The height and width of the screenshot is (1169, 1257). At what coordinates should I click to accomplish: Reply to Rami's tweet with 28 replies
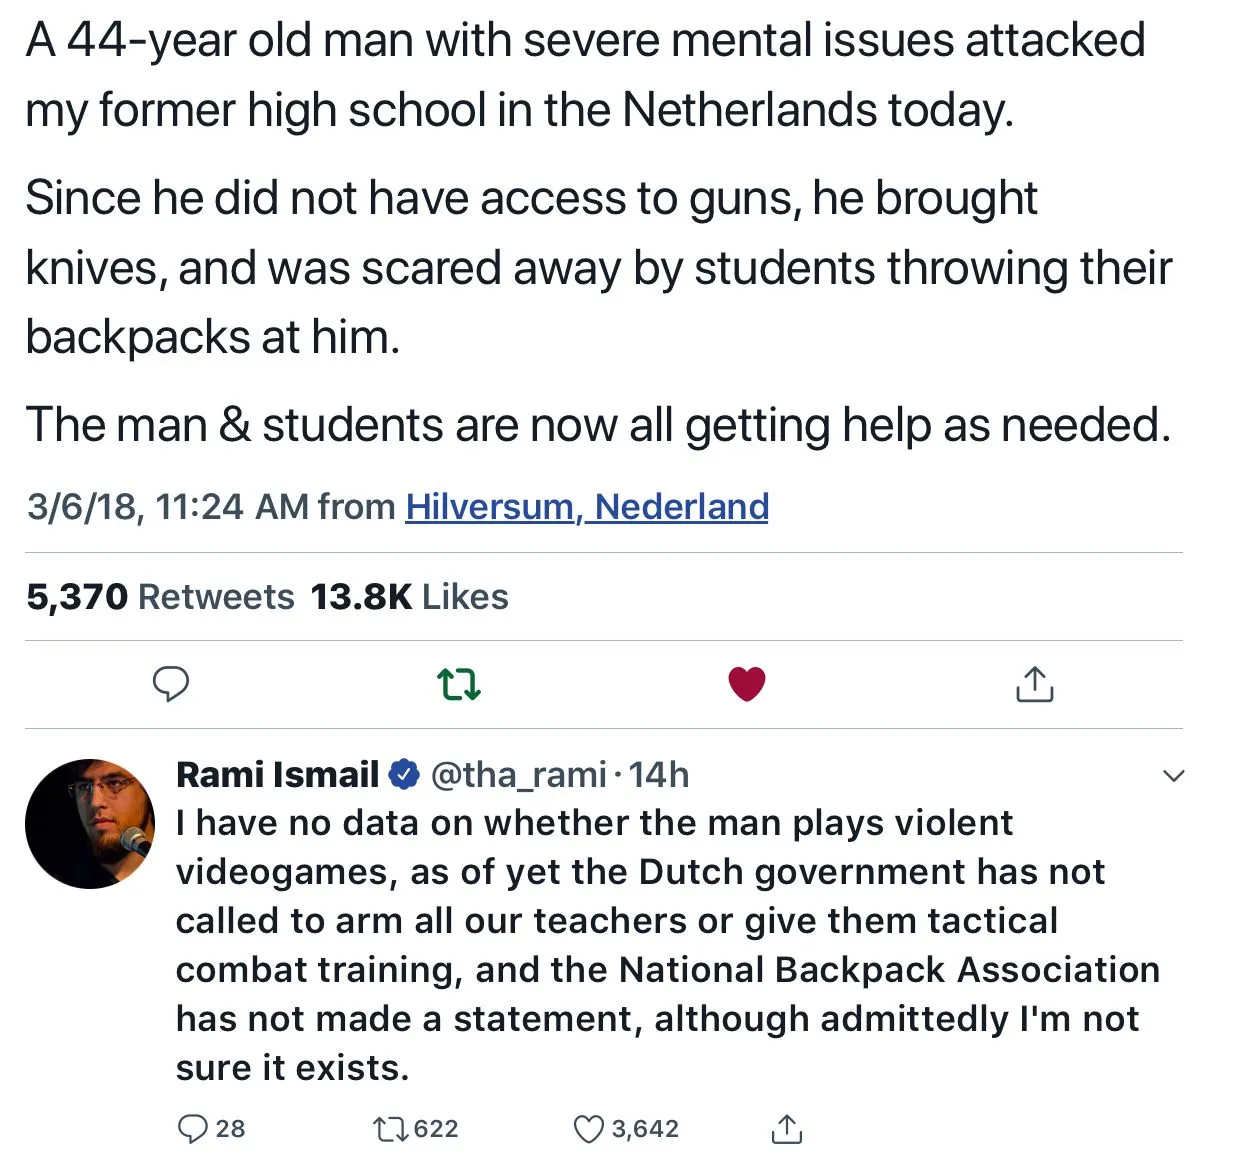click(x=192, y=1129)
